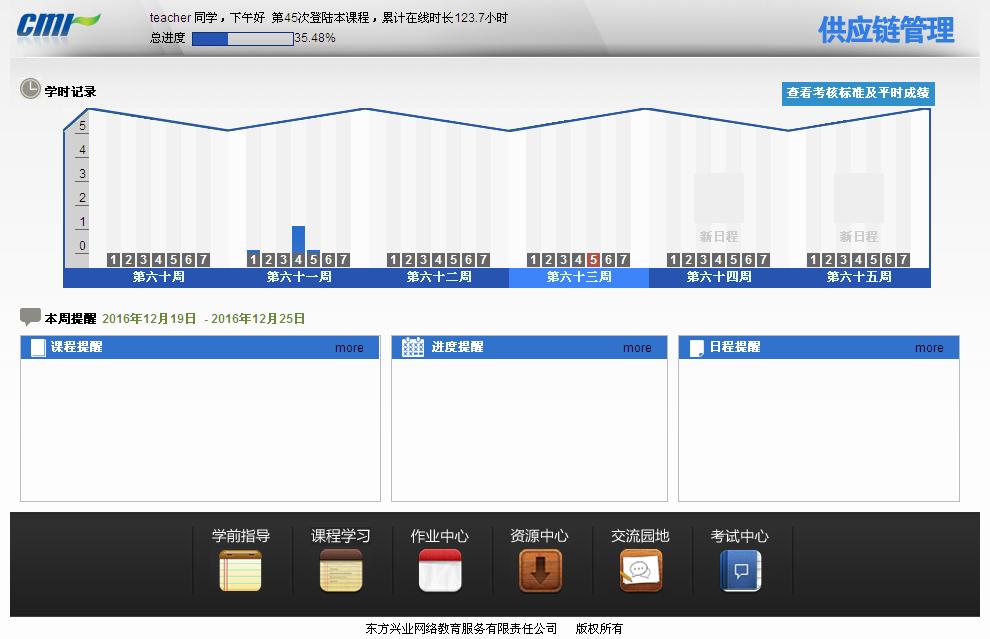Switch to 第六十四周 tab
This screenshot has height=639, width=990.
pos(719,277)
